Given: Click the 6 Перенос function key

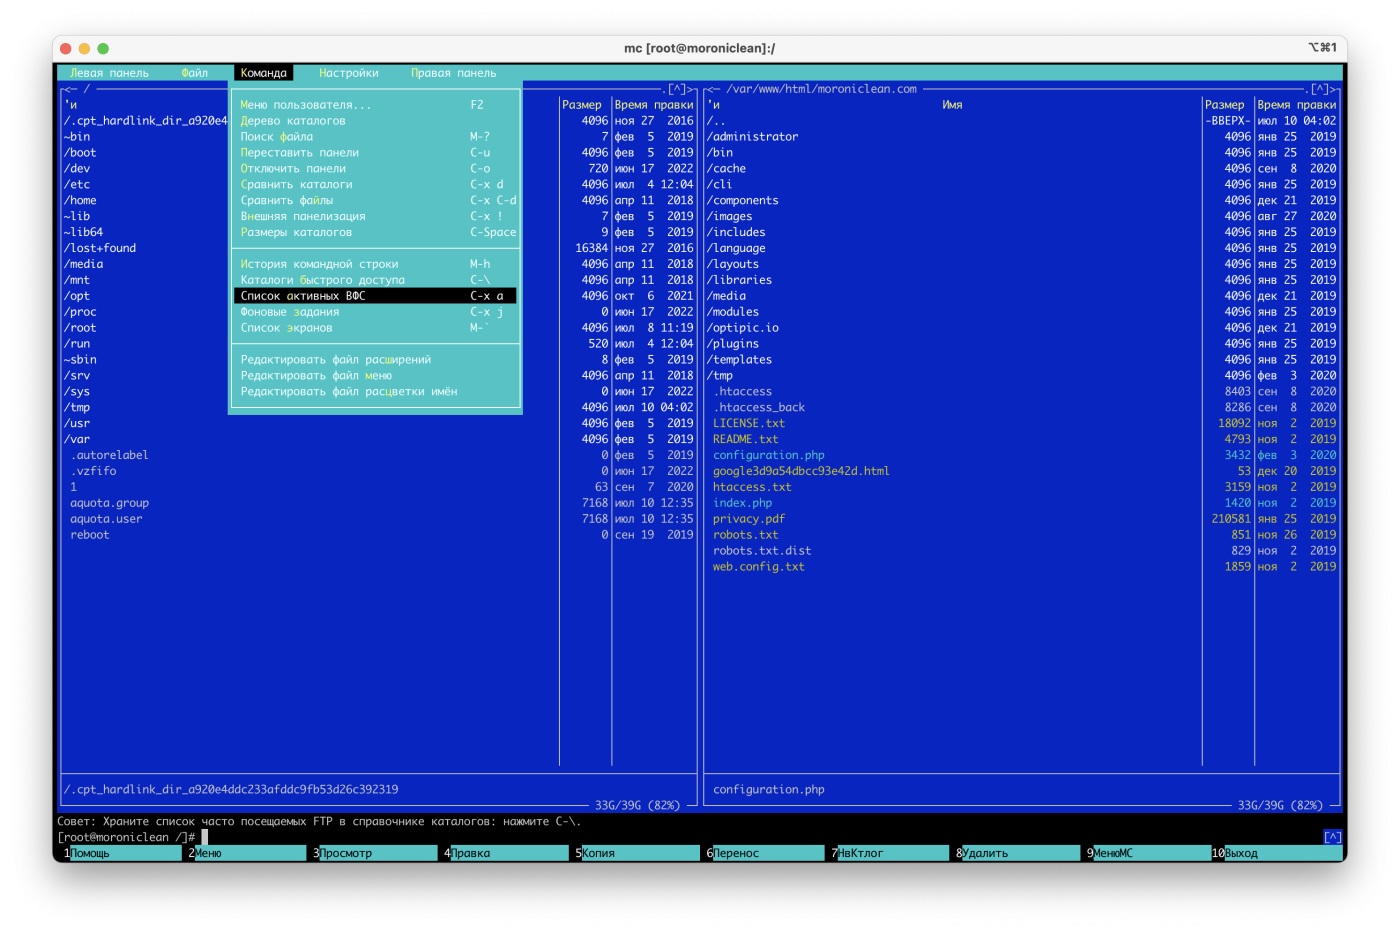Looking at the screenshot, I should click(766, 853).
